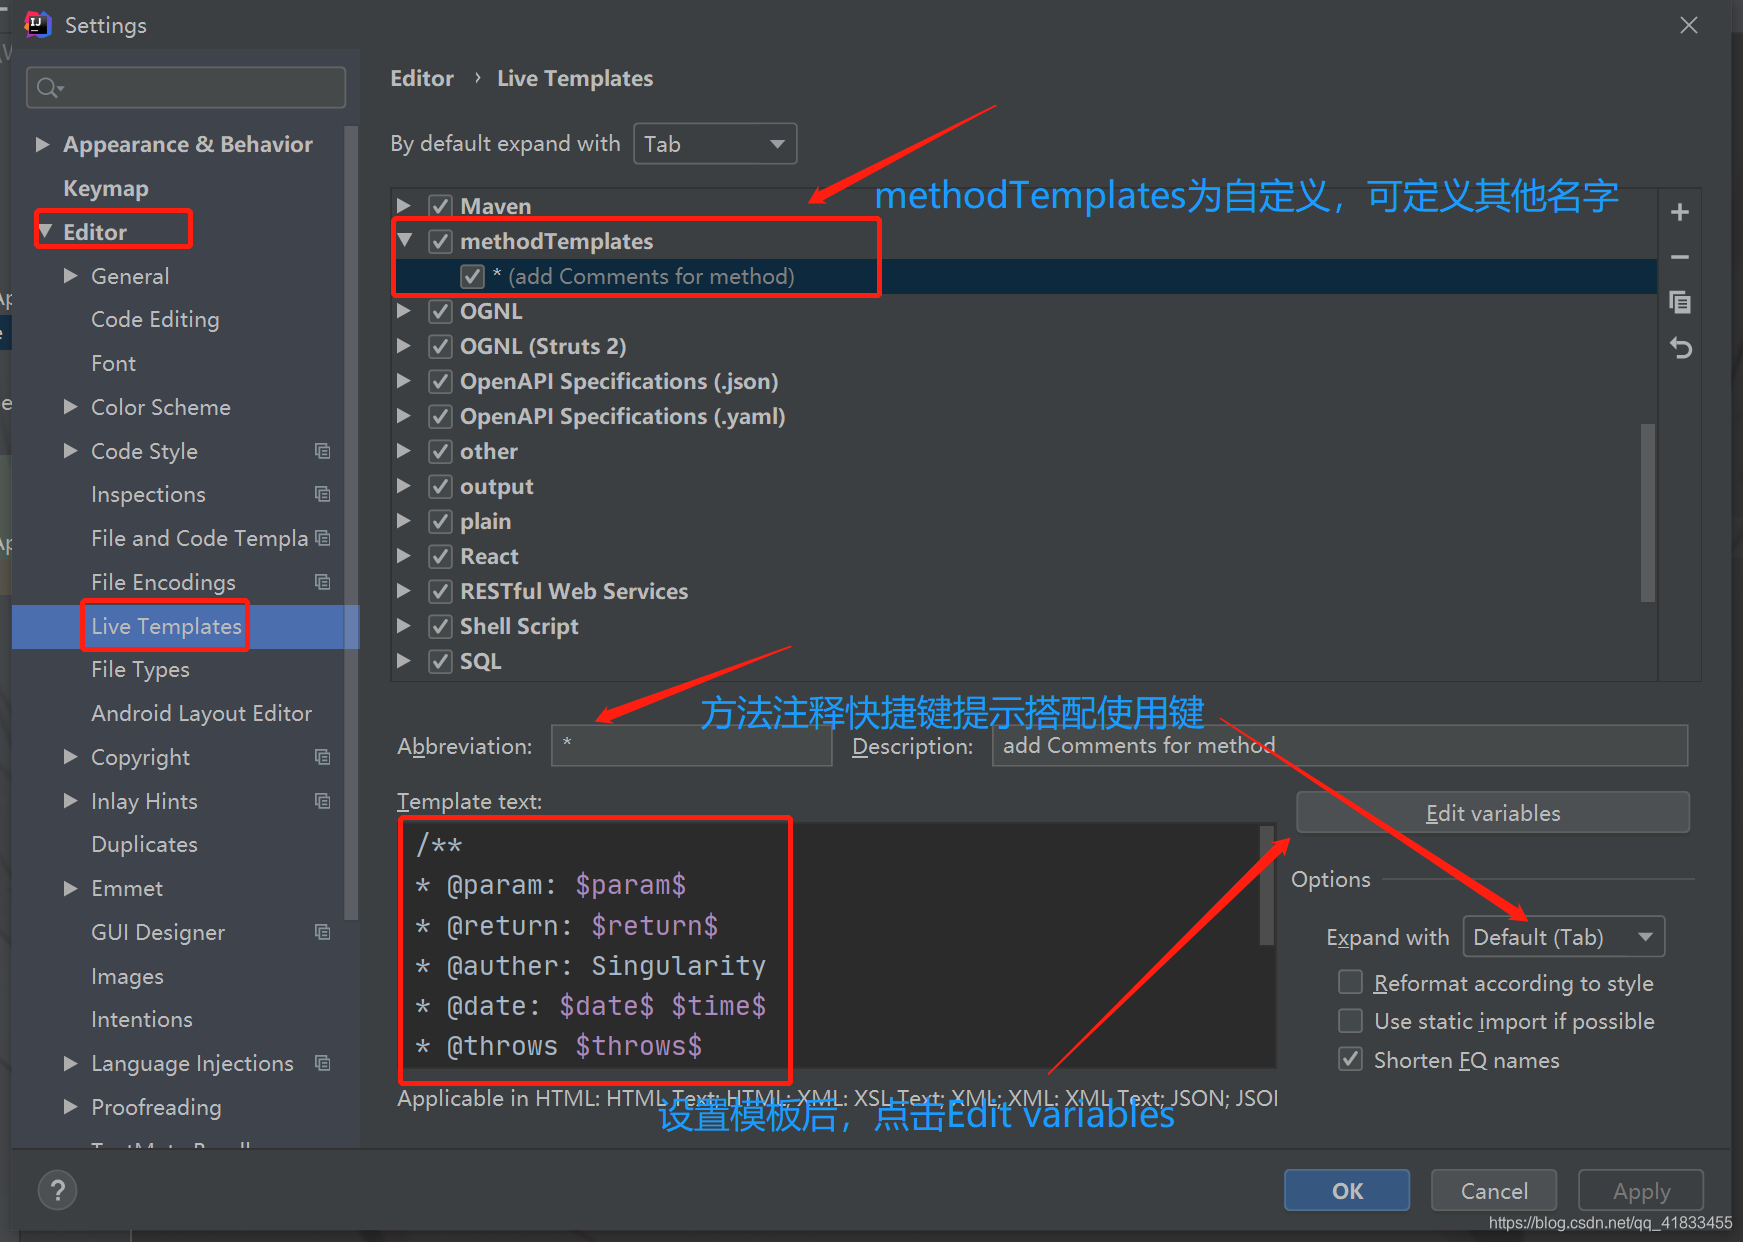Viewport: 1743px width, 1242px height.
Task: Toggle the plain group checkbox
Action: coord(440,521)
